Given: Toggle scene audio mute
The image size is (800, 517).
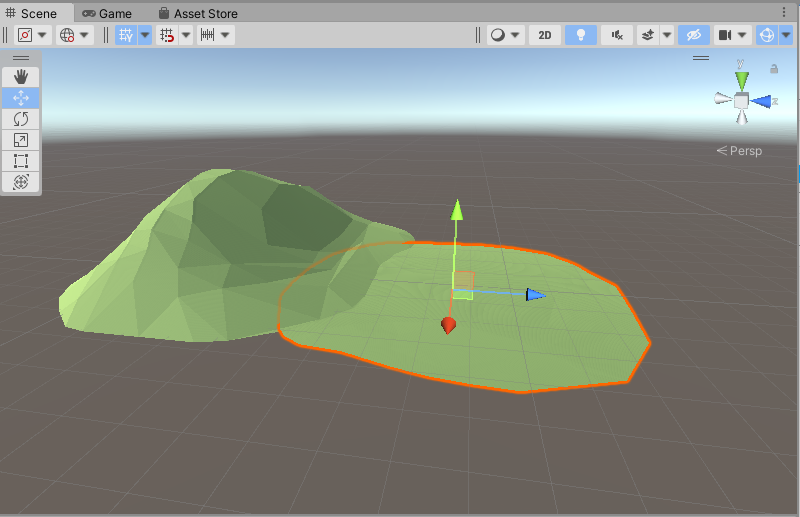Looking at the screenshot, I should tap(617, 35).
